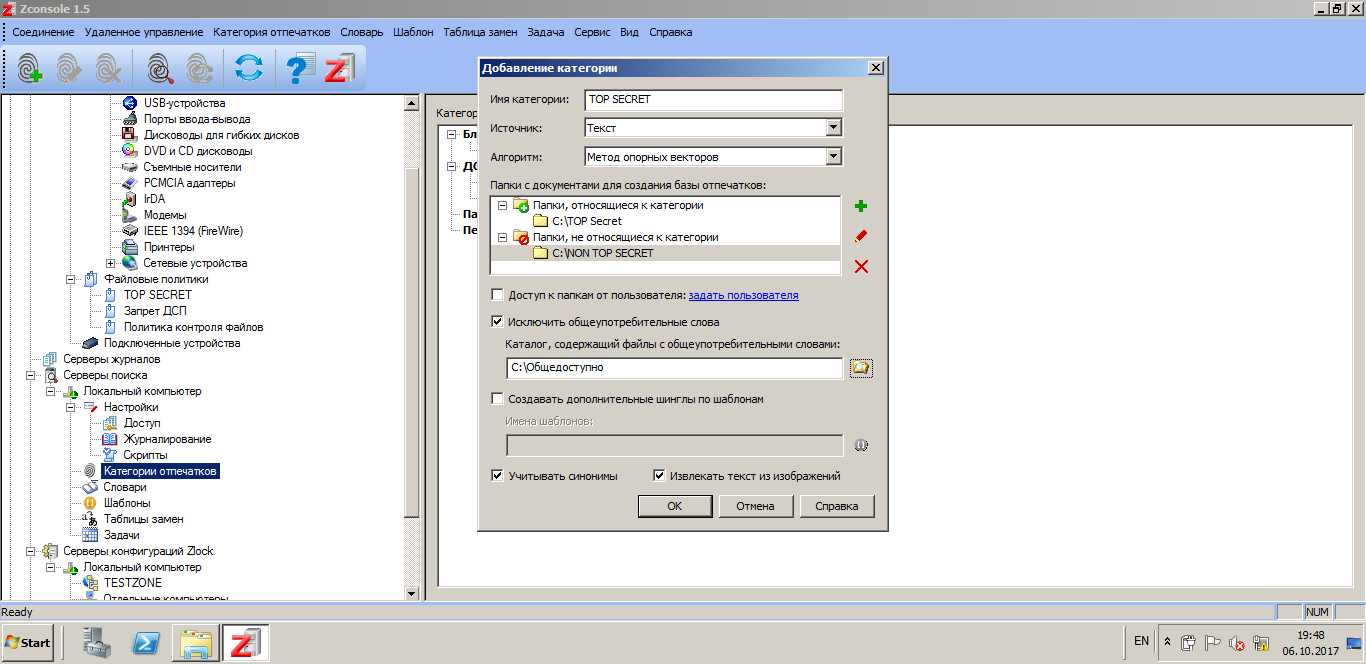The width and height of the screenshot is (1366, 664).
Task: Select Задачи tree node
Action: [x=121, y=535]
